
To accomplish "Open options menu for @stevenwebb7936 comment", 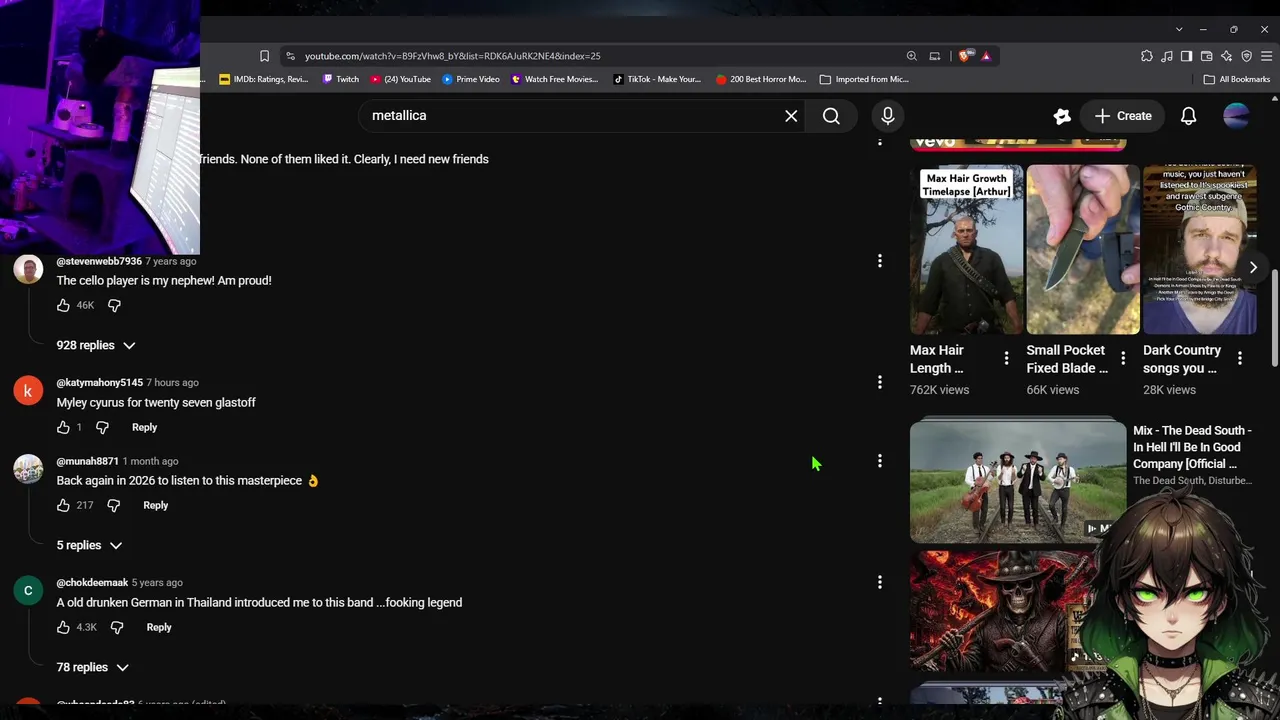I will (880, 261).
